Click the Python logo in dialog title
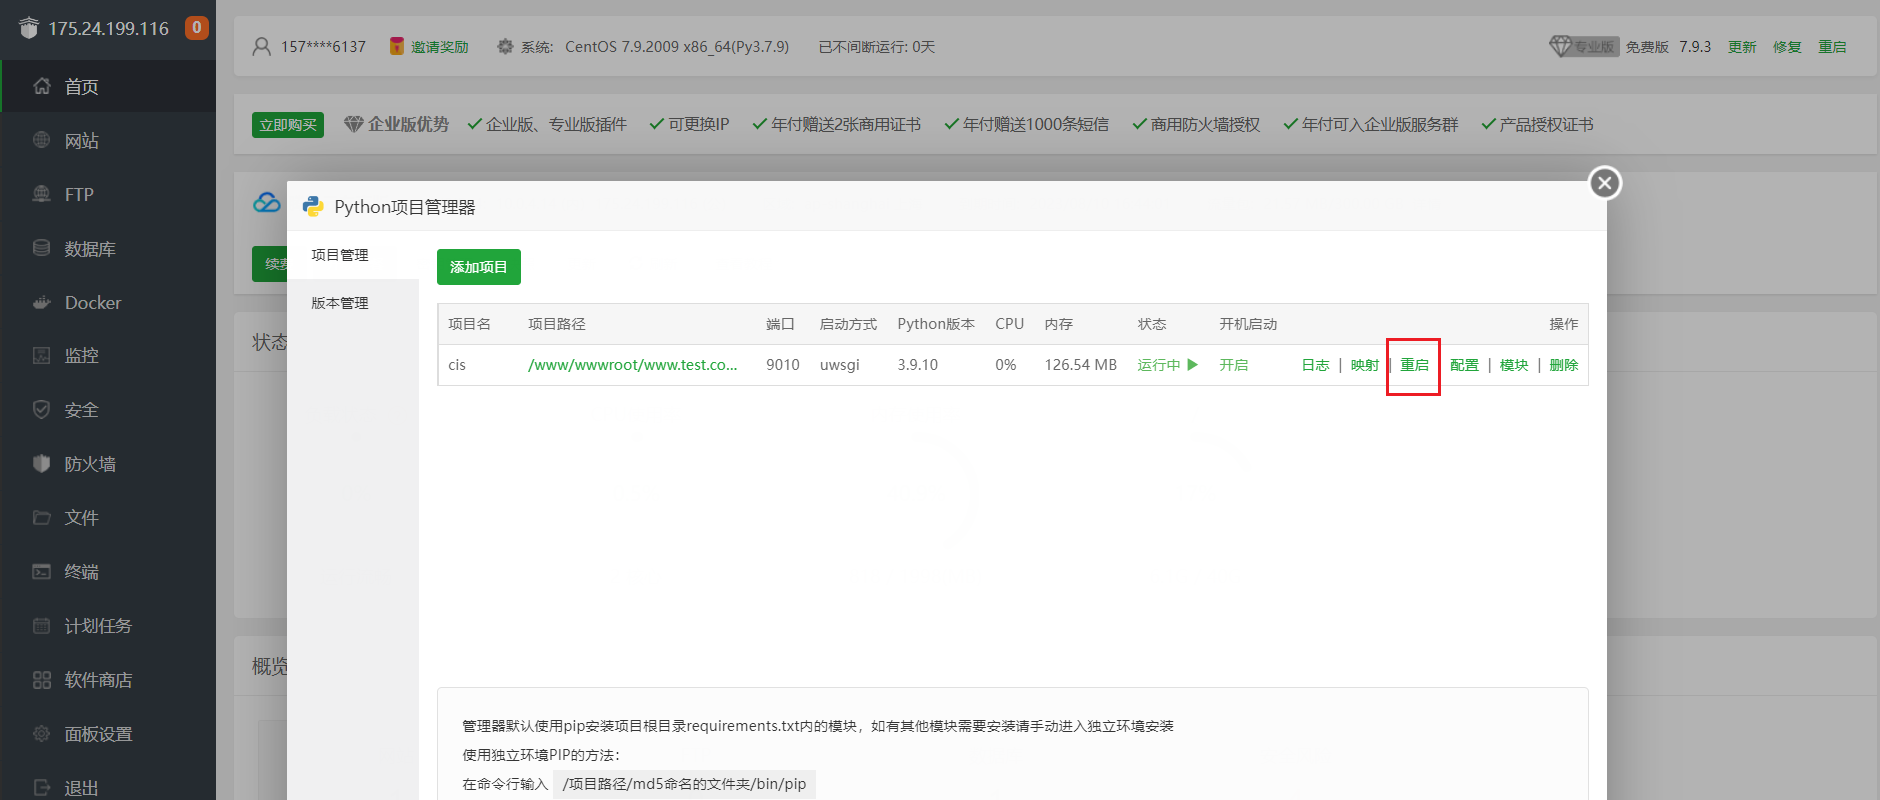This screenshot has height=800, width=1880. (313, 206)
